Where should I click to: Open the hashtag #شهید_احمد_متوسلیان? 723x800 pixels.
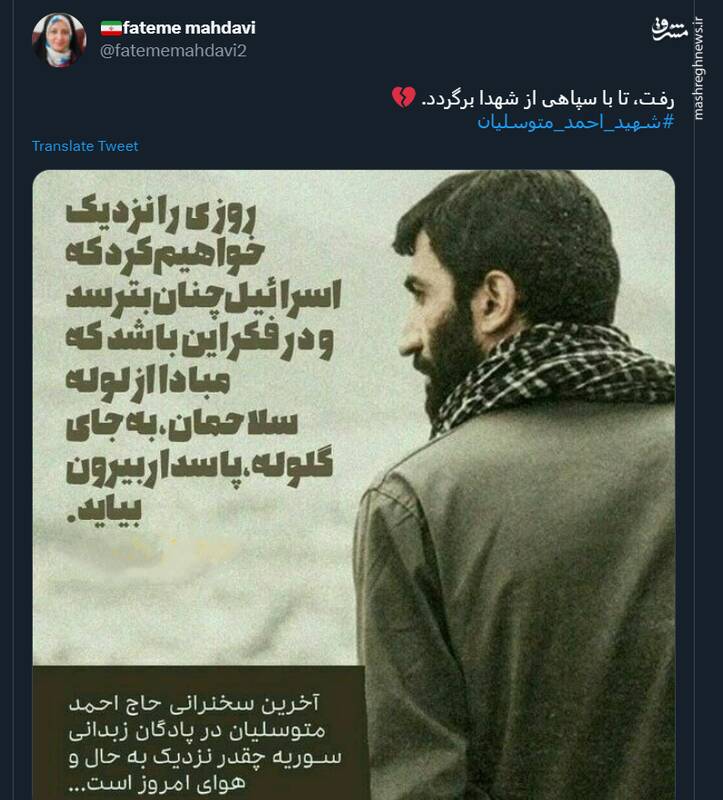[576, 122]
